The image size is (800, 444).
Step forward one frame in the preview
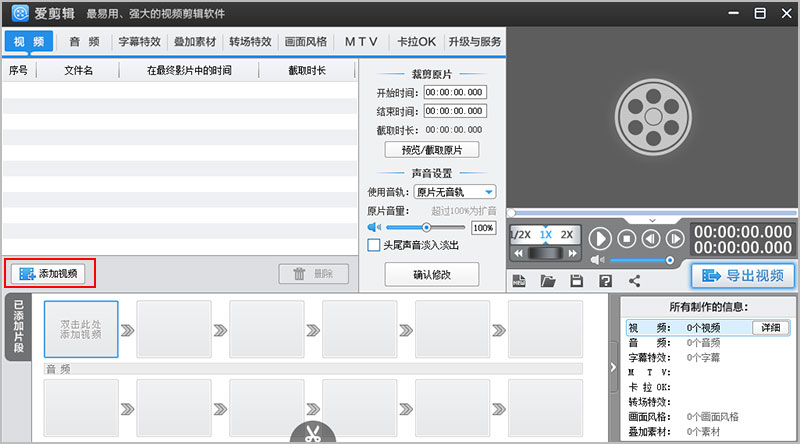pyautogui.click(x=676, y=238)
